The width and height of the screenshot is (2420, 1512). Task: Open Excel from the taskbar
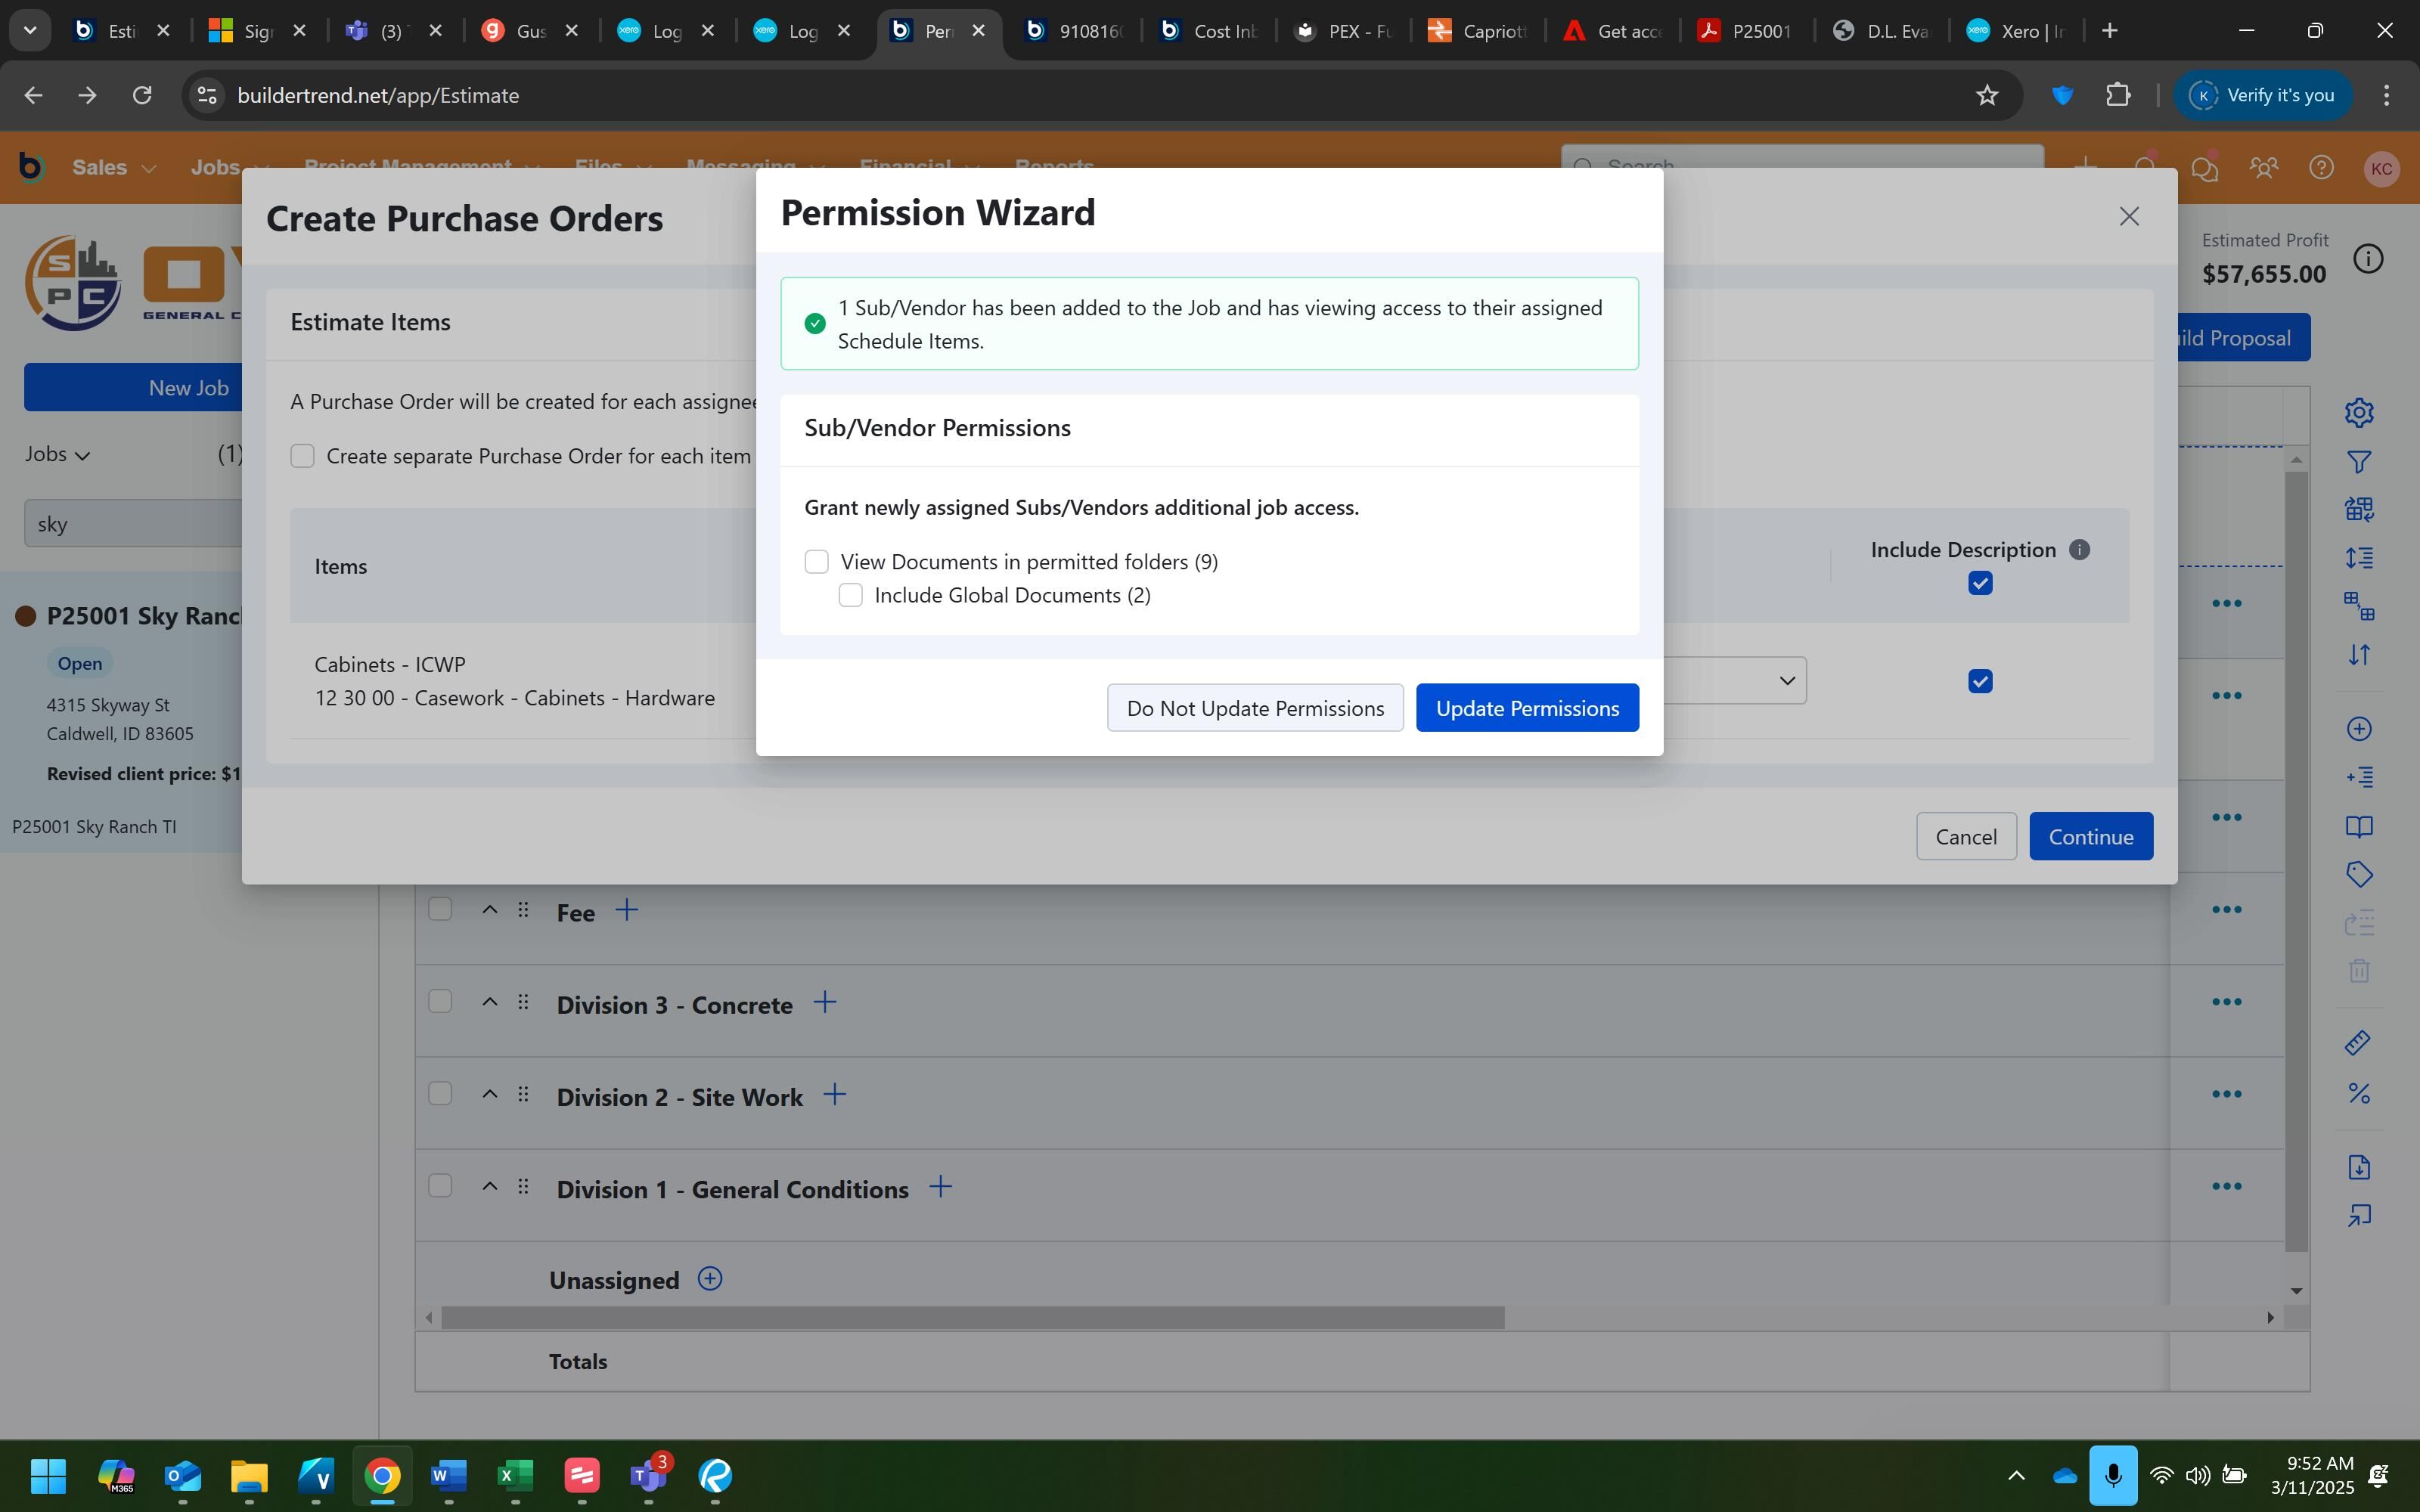click(x=515, y=1475)
